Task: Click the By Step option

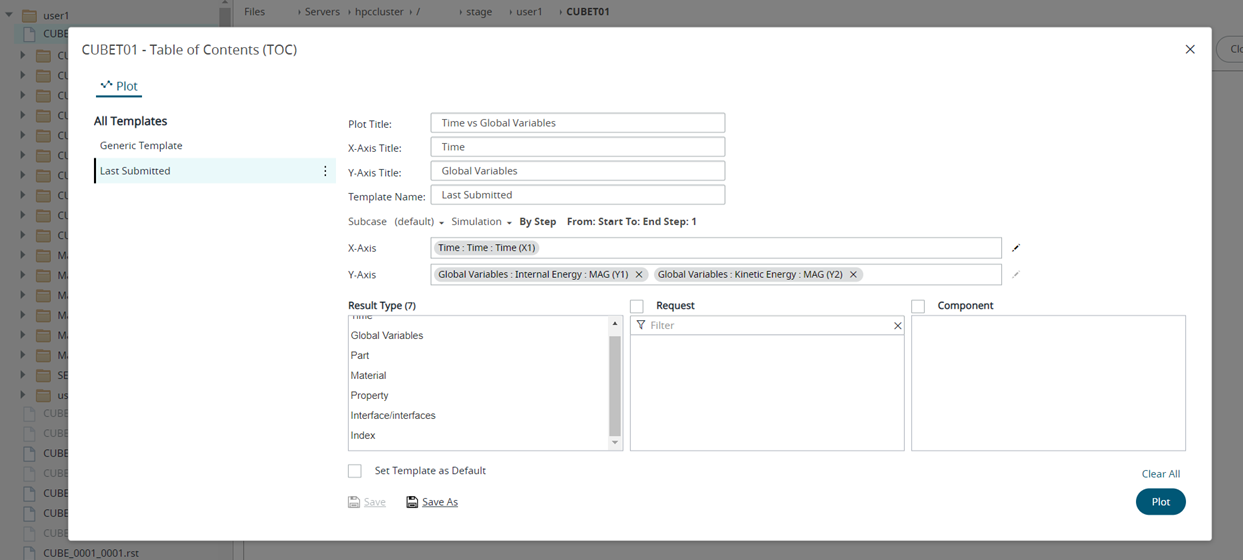Action: pos(538,222)
